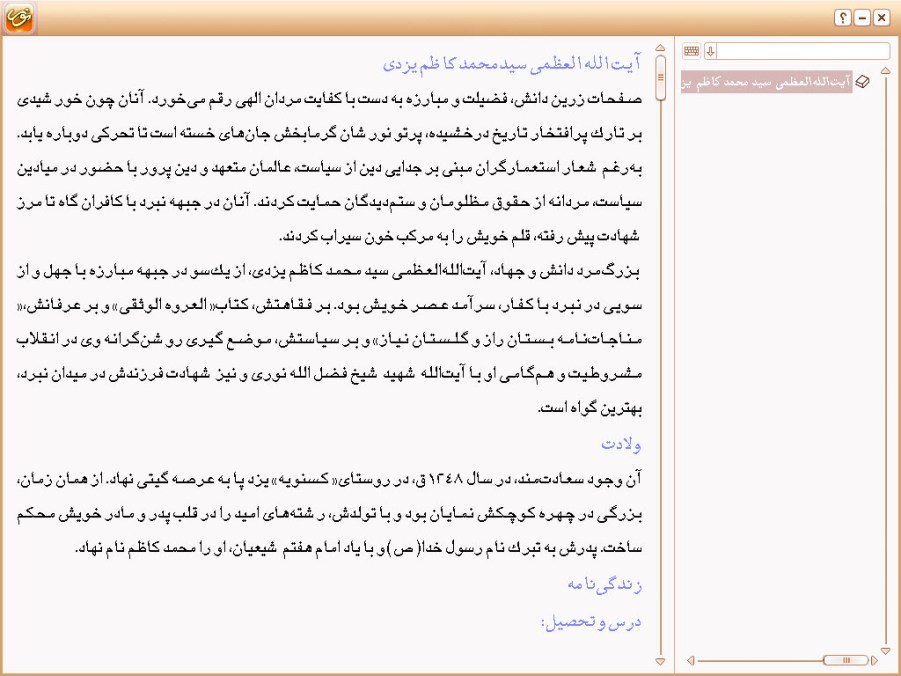Click the tree panel scroll down arrow
This screenshot has height=676, width=901.
(x=885, y=650)
